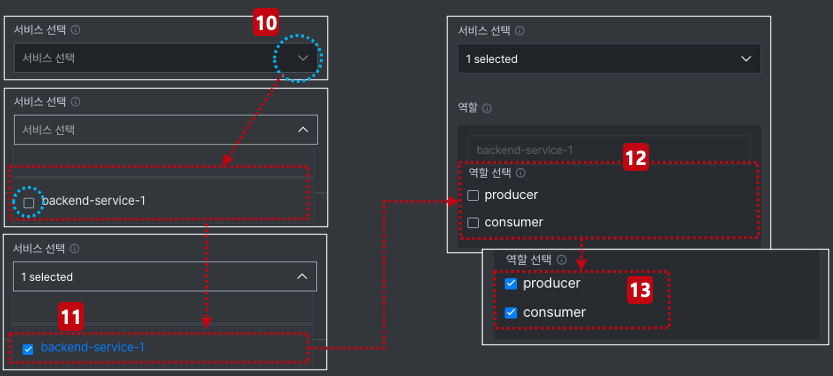833x376 pixels.
Task: Check the unchecked consumer role checkbox
Action: click(x=473, y=223)
